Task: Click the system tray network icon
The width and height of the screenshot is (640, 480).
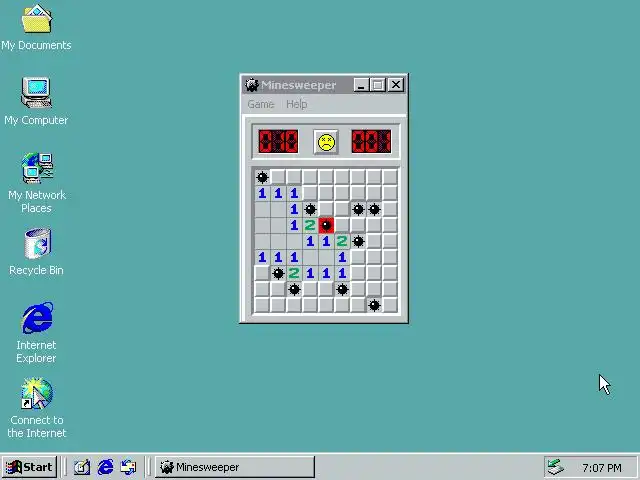Action: tap(556, 467)
